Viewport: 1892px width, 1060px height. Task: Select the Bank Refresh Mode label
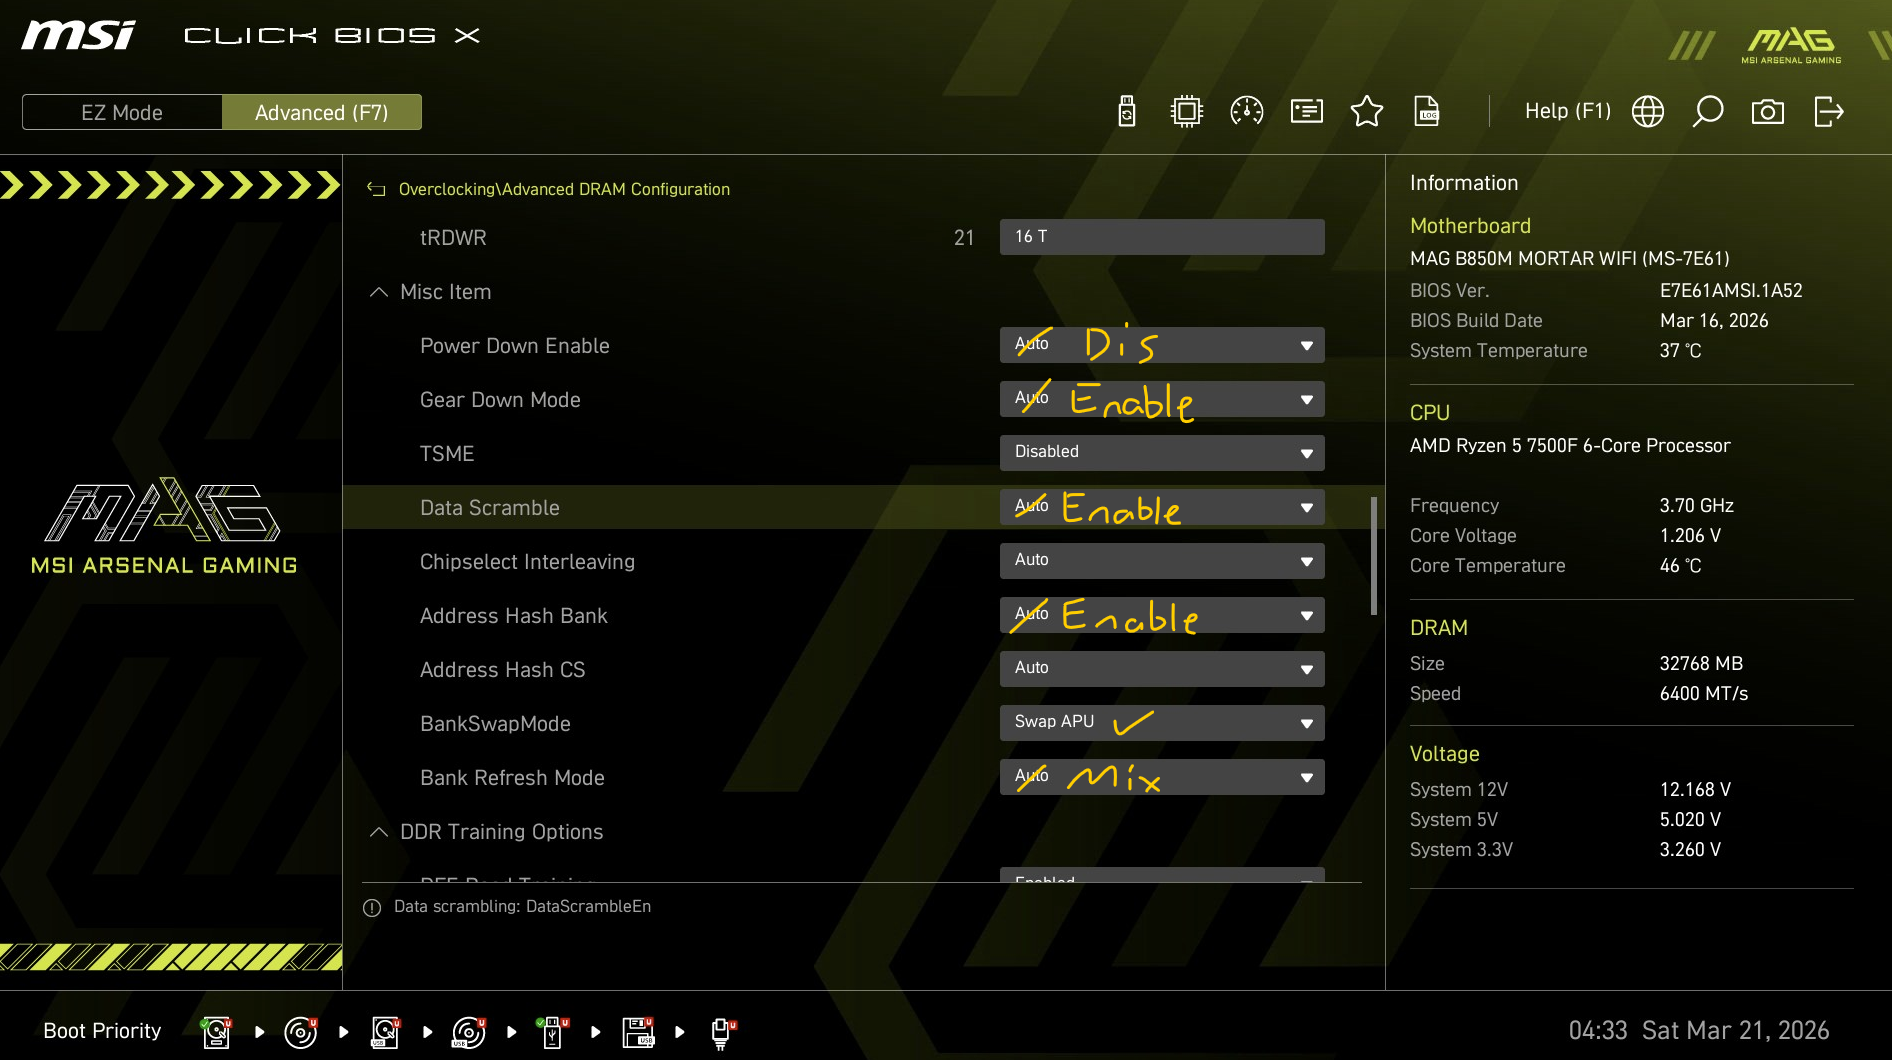pos(512,778)
